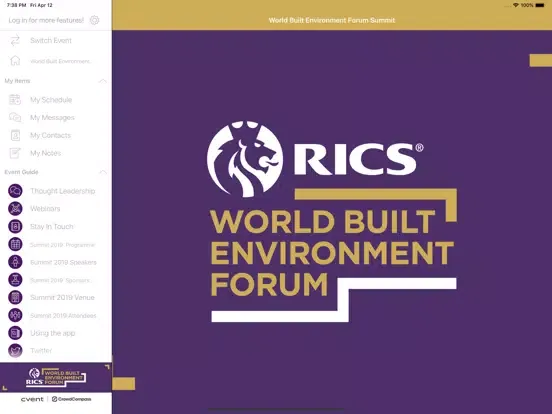Tap the Summit 2019 Speakers icon

point(15,262)
